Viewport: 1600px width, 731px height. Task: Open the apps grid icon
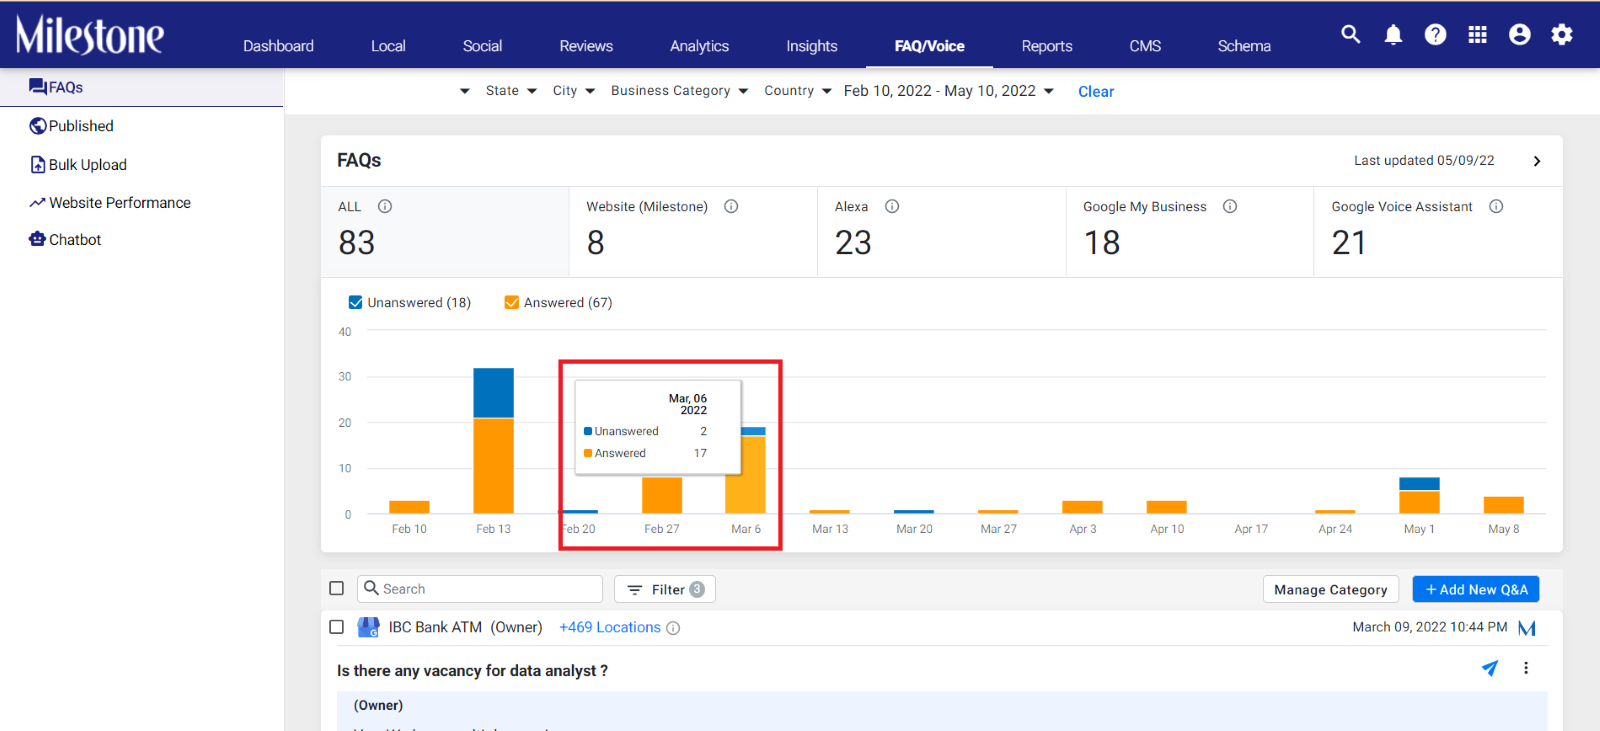click(1477, 35)
